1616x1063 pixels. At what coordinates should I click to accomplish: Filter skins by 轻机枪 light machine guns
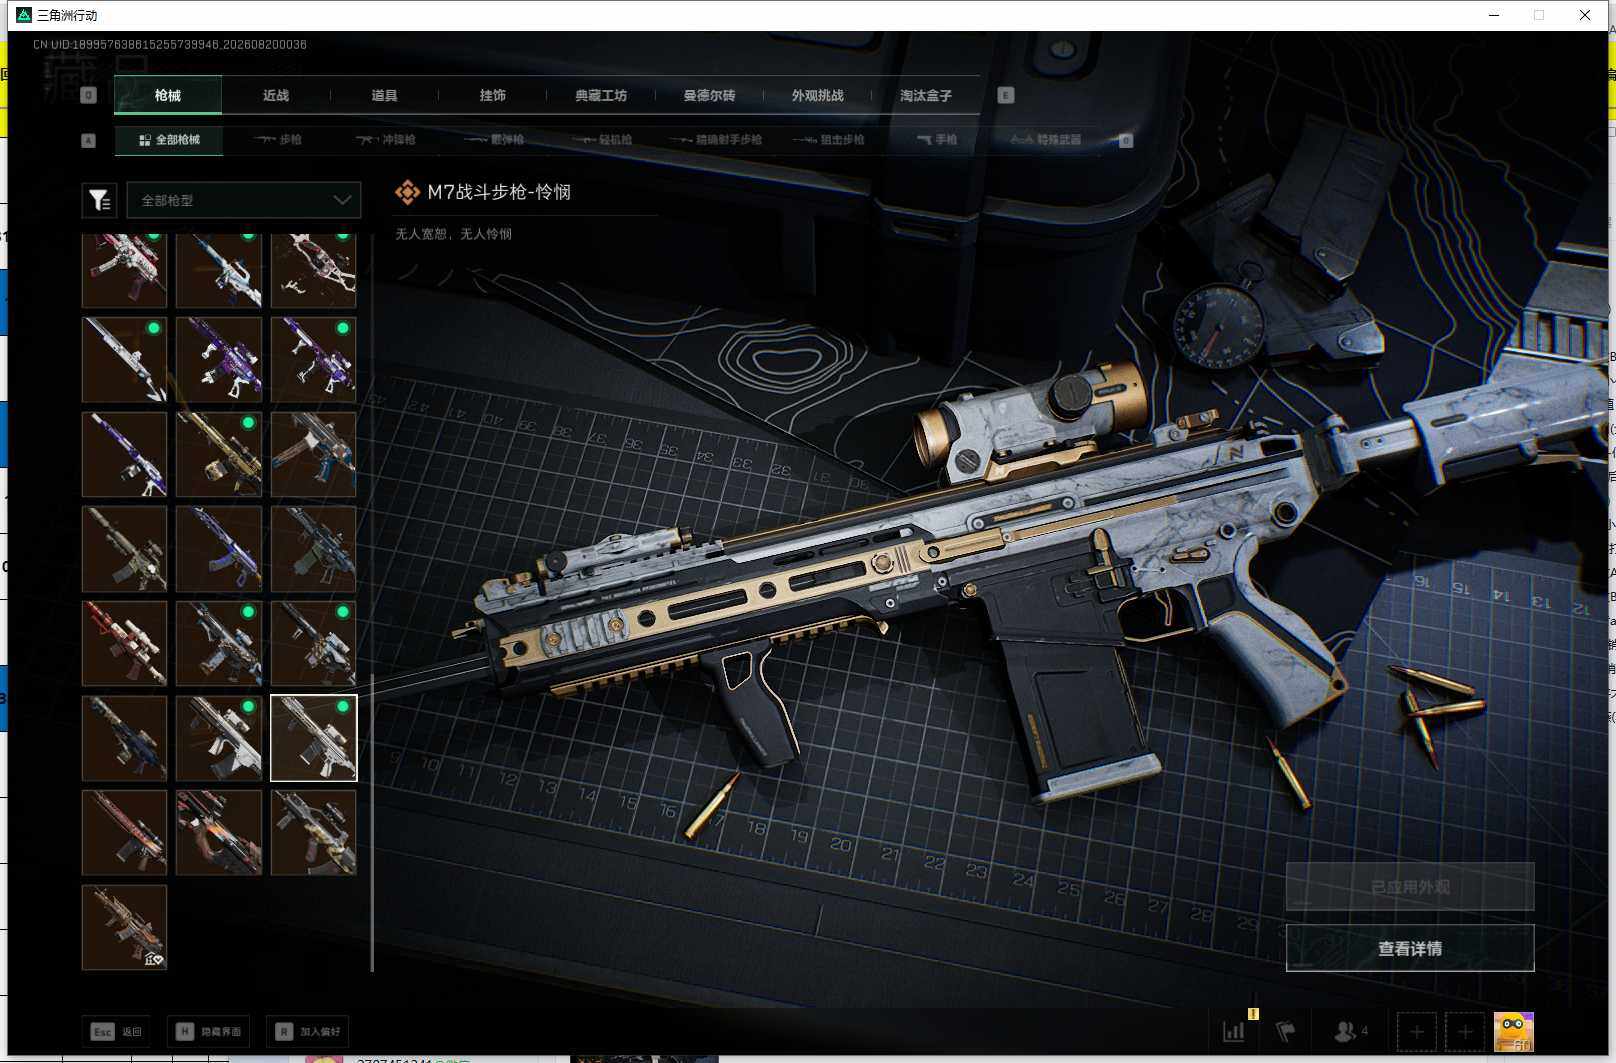[603, 140]
